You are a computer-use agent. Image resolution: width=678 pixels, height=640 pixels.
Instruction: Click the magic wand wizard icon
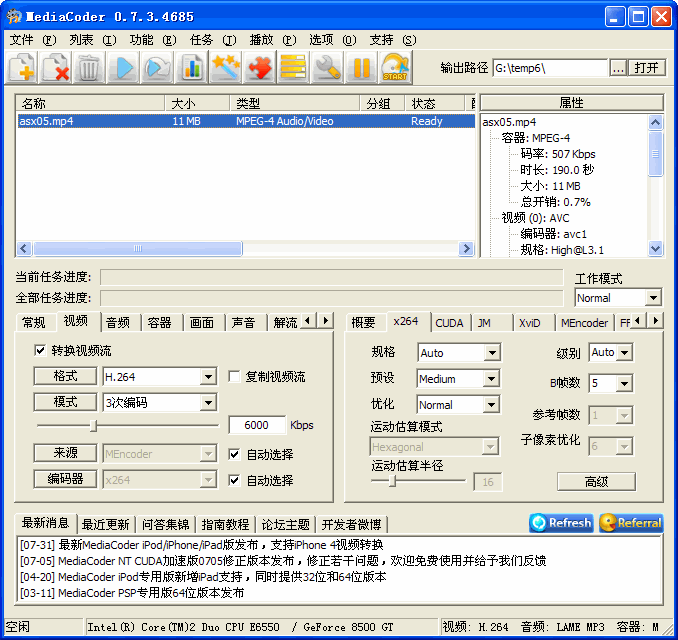coord(226,67)
